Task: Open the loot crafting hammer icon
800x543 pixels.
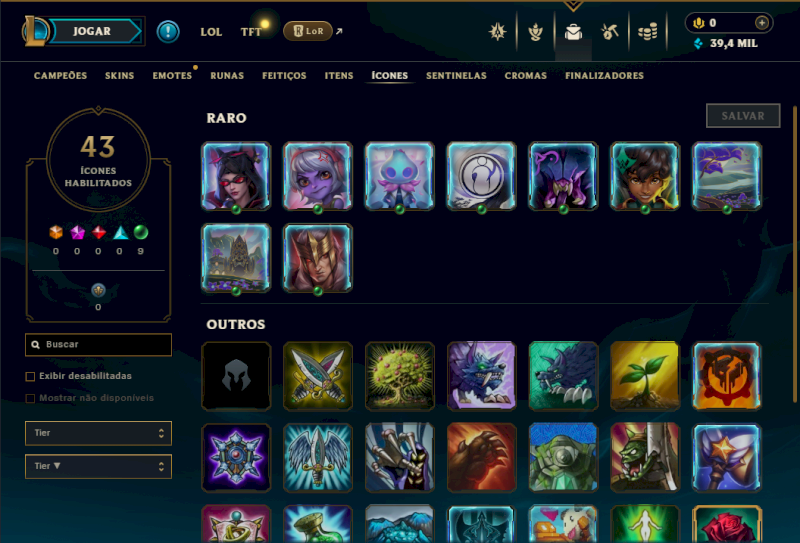Action: click(x=610, y=32)
